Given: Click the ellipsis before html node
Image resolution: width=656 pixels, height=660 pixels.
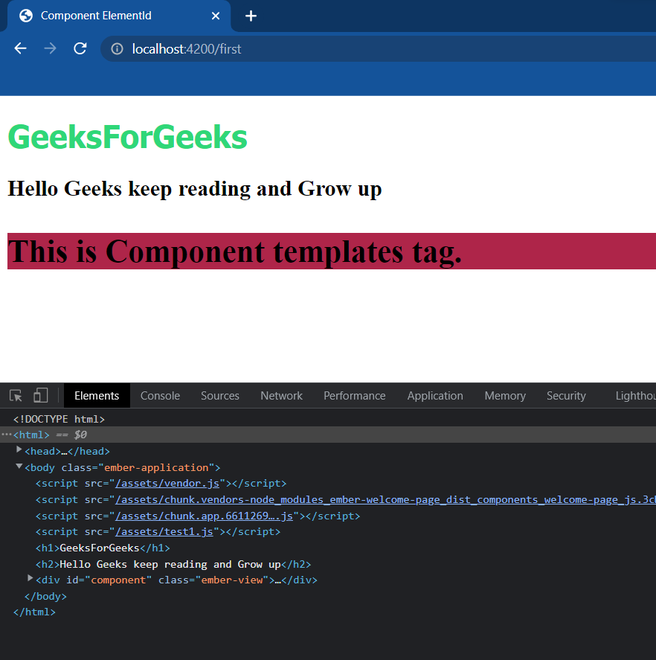Looking at the screenshot, I should coord(6,434).
